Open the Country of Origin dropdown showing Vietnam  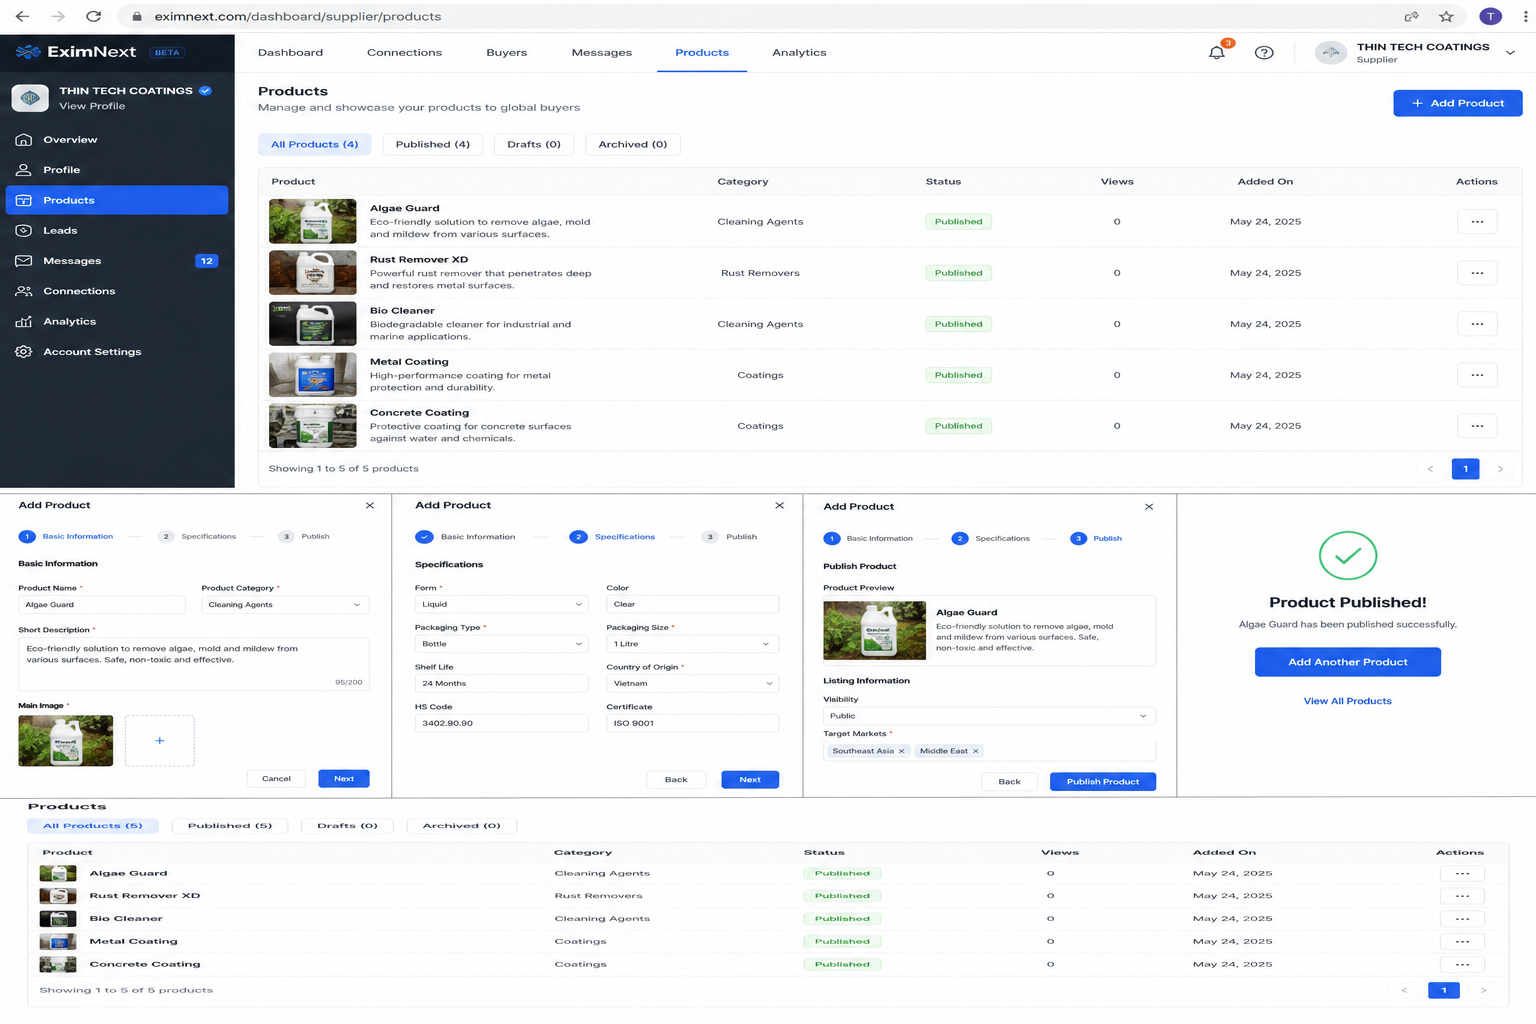point(692,684)
